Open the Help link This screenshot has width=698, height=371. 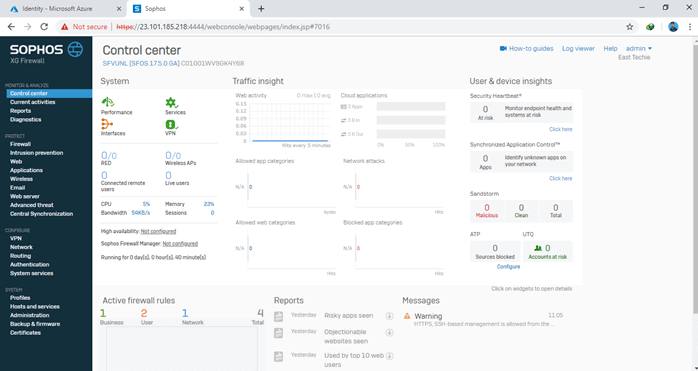[x=610, y=49]
